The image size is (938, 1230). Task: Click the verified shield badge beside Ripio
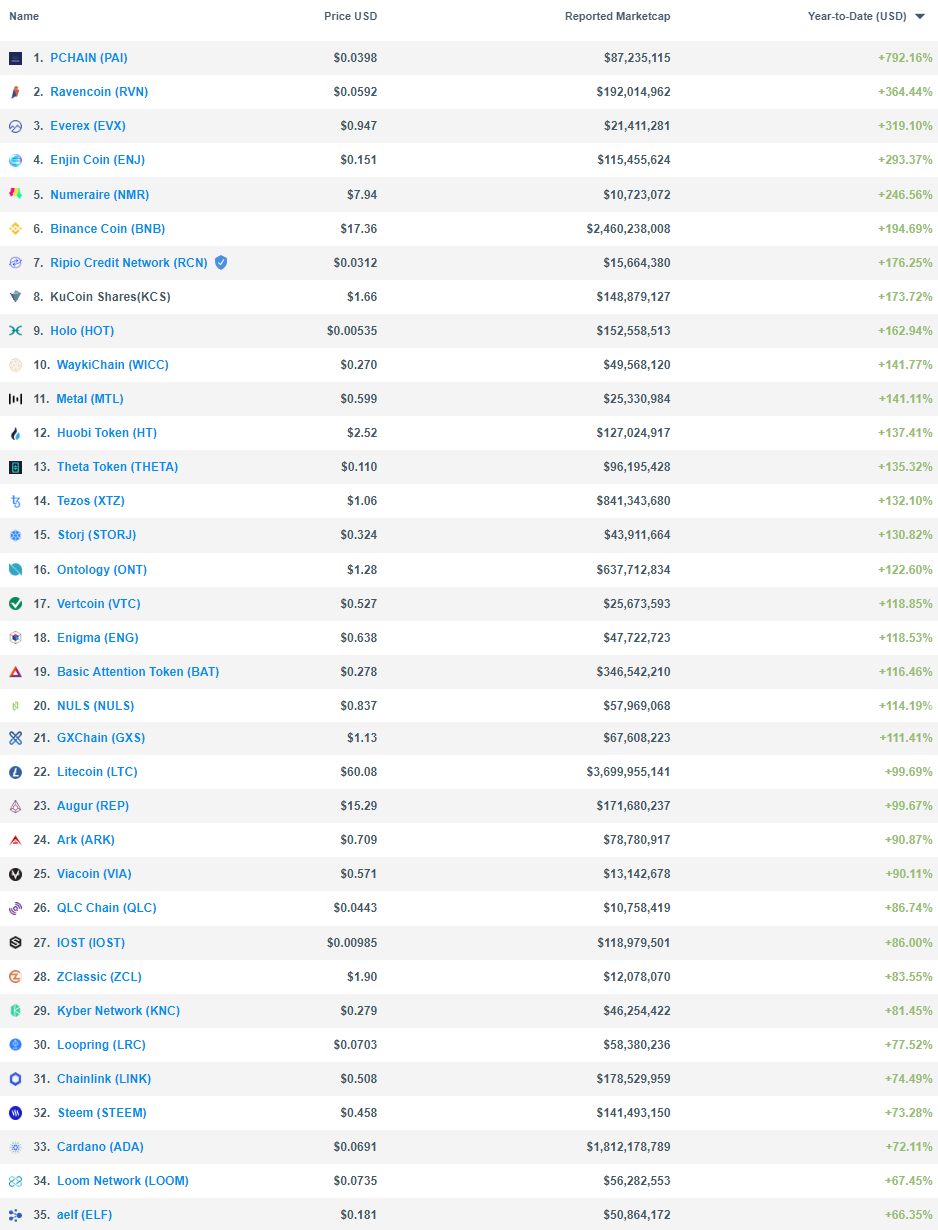pyautogui.click(x=221, y=262)
